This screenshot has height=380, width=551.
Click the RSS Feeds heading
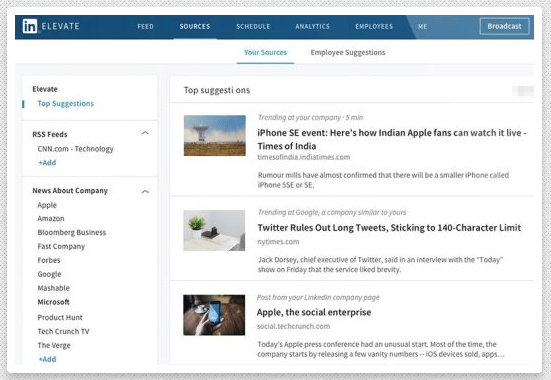50,134
